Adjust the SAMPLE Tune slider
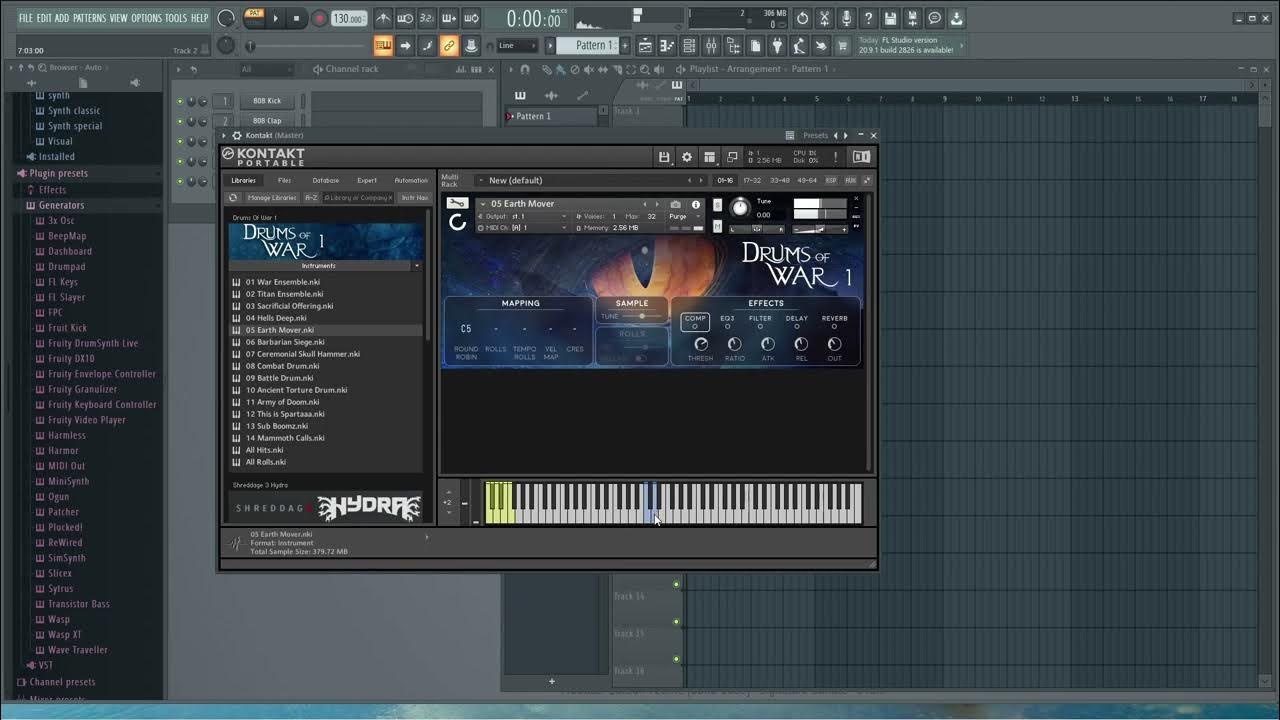The height and width of the screenshot is (720, 1280). click(x=641, y=317)
